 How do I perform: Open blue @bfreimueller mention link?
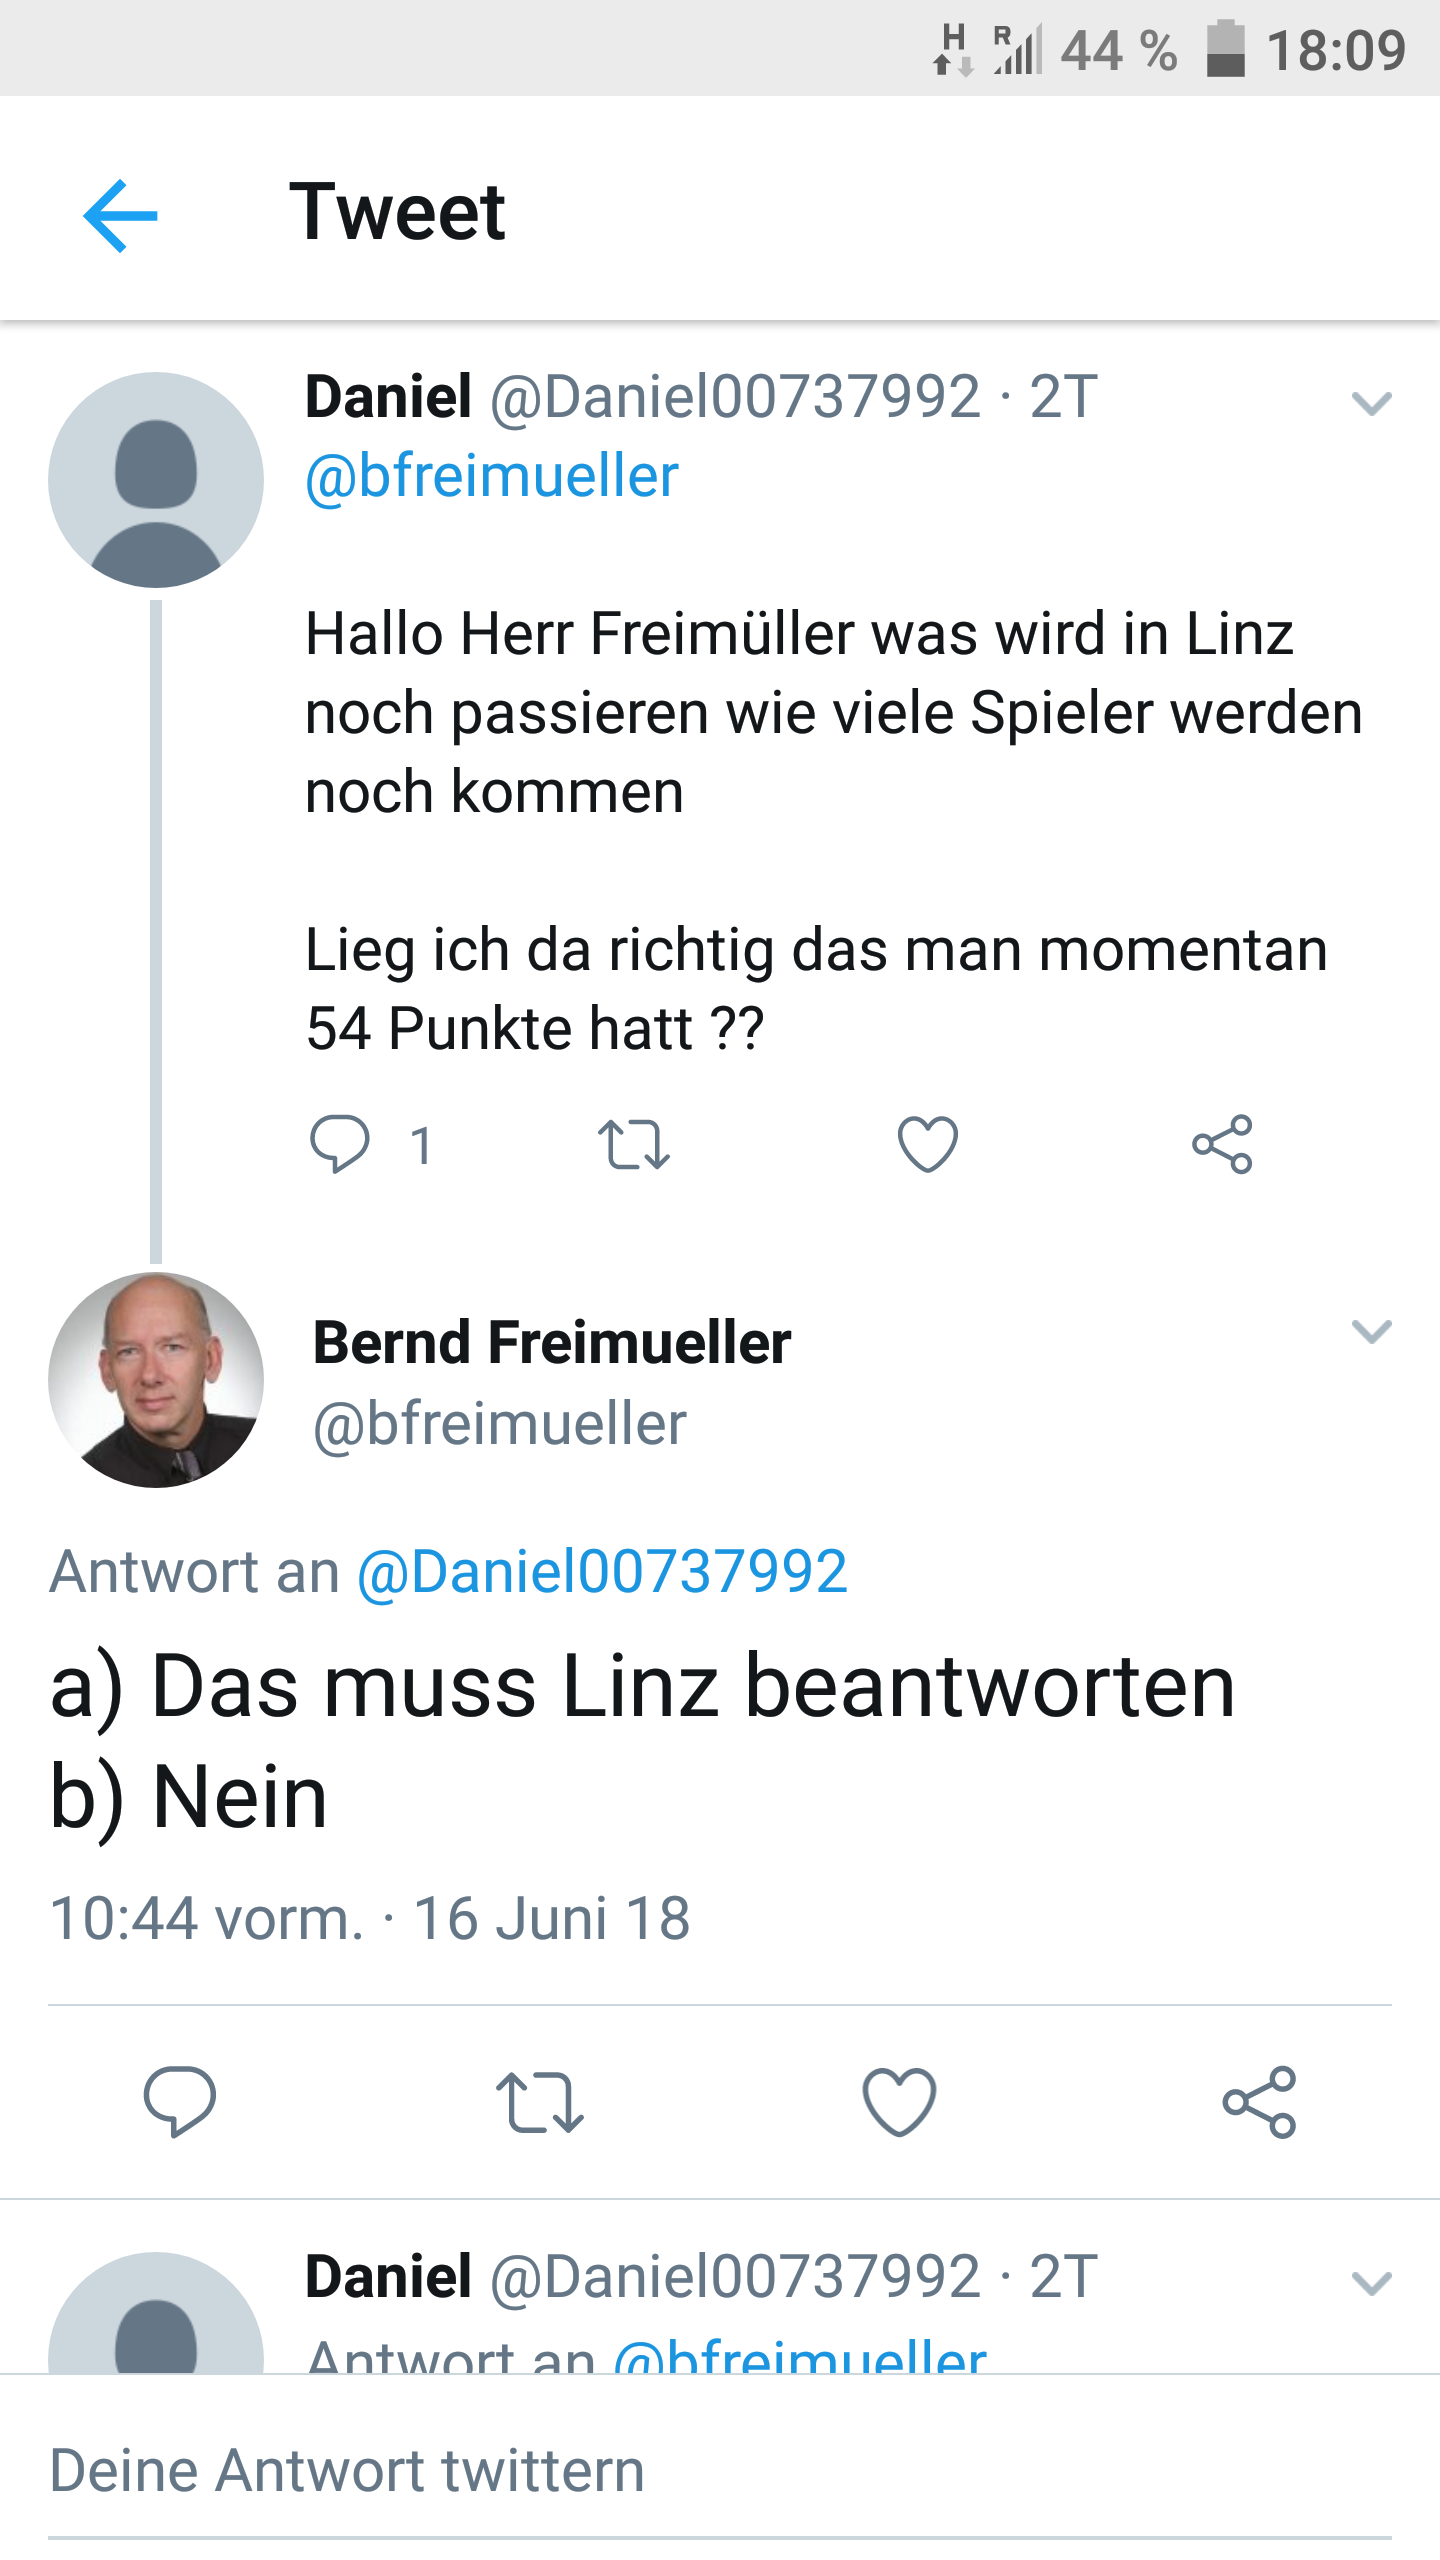(492, 476)
